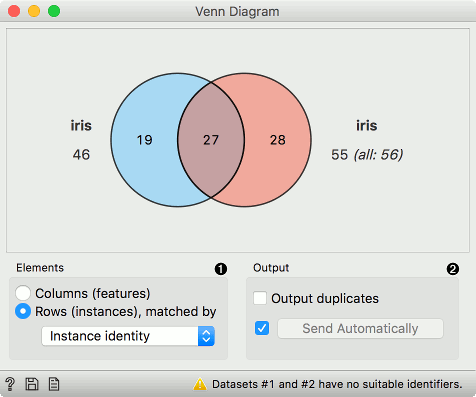This screenshot has height=397, width=476.
Task: Open the help question mark icon
Action: pyautogui.click(x=10, y=384)
